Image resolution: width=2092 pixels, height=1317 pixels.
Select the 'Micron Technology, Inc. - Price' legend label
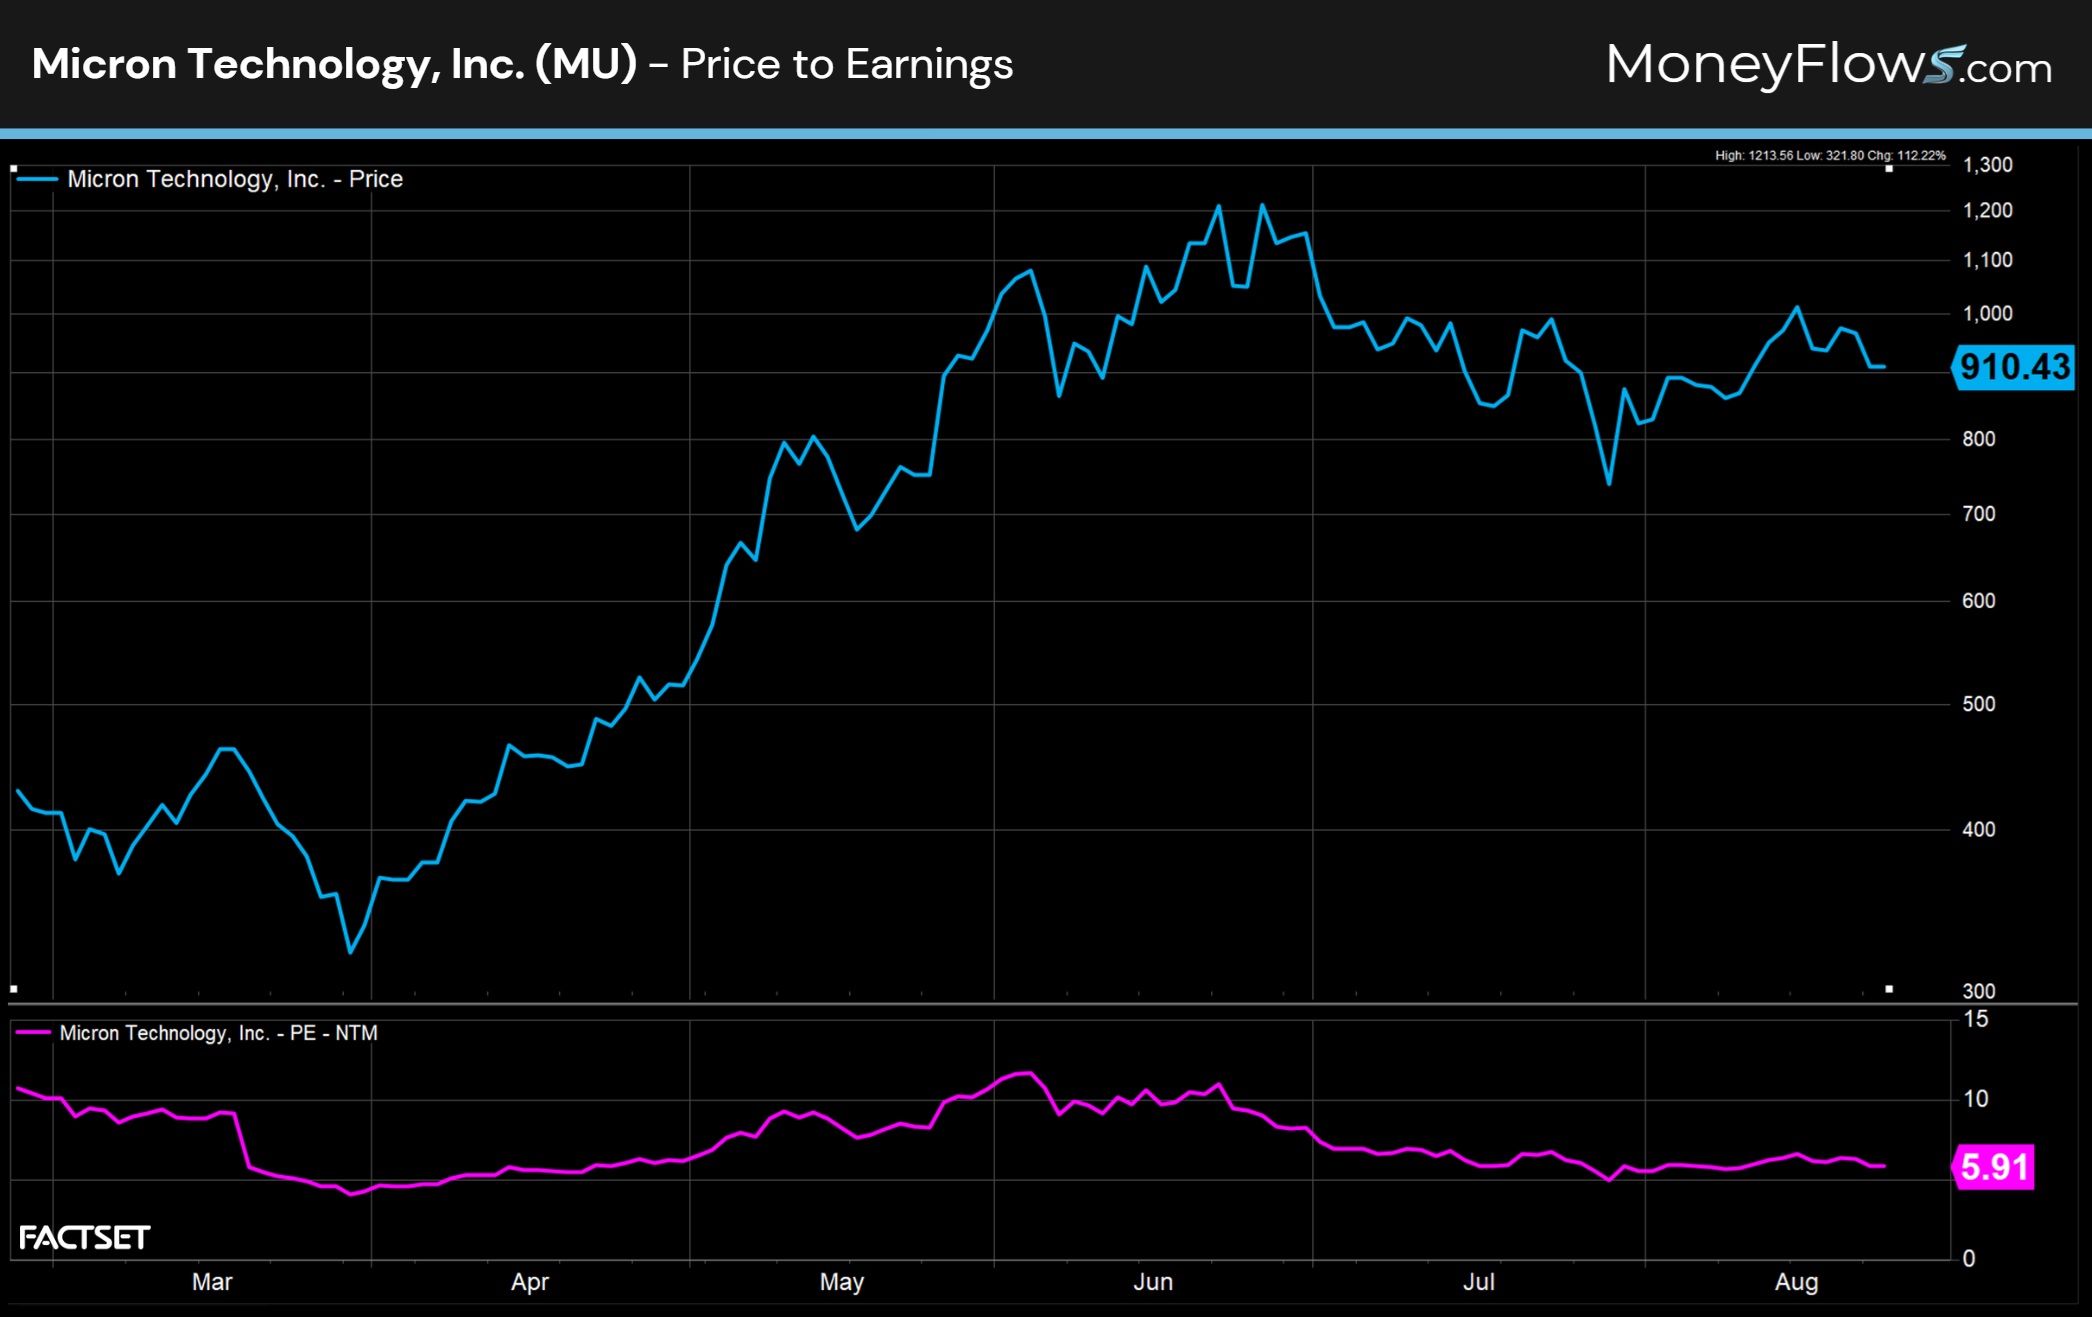pos(235,179)
